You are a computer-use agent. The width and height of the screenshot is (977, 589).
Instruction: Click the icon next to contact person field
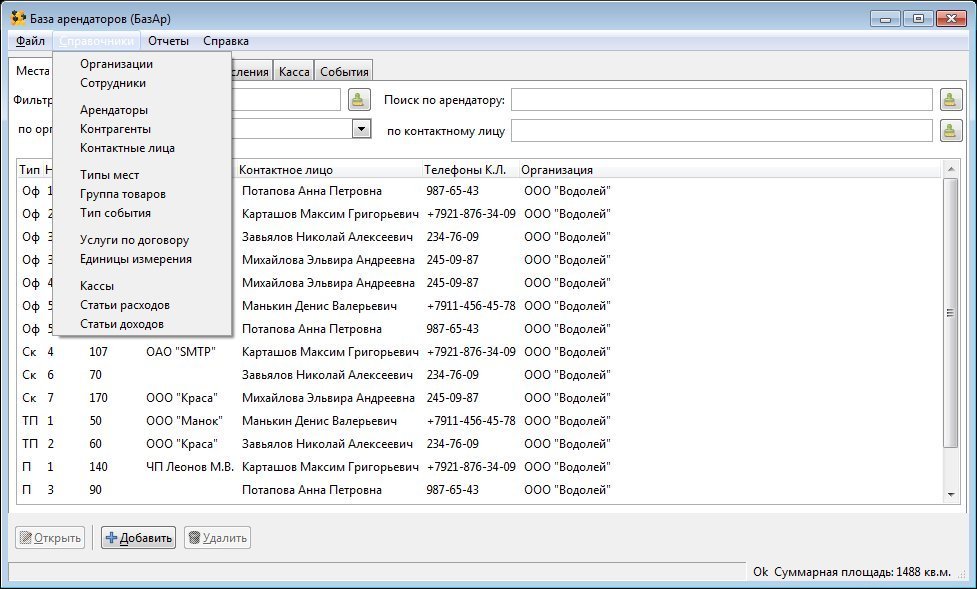coord(949,130)
